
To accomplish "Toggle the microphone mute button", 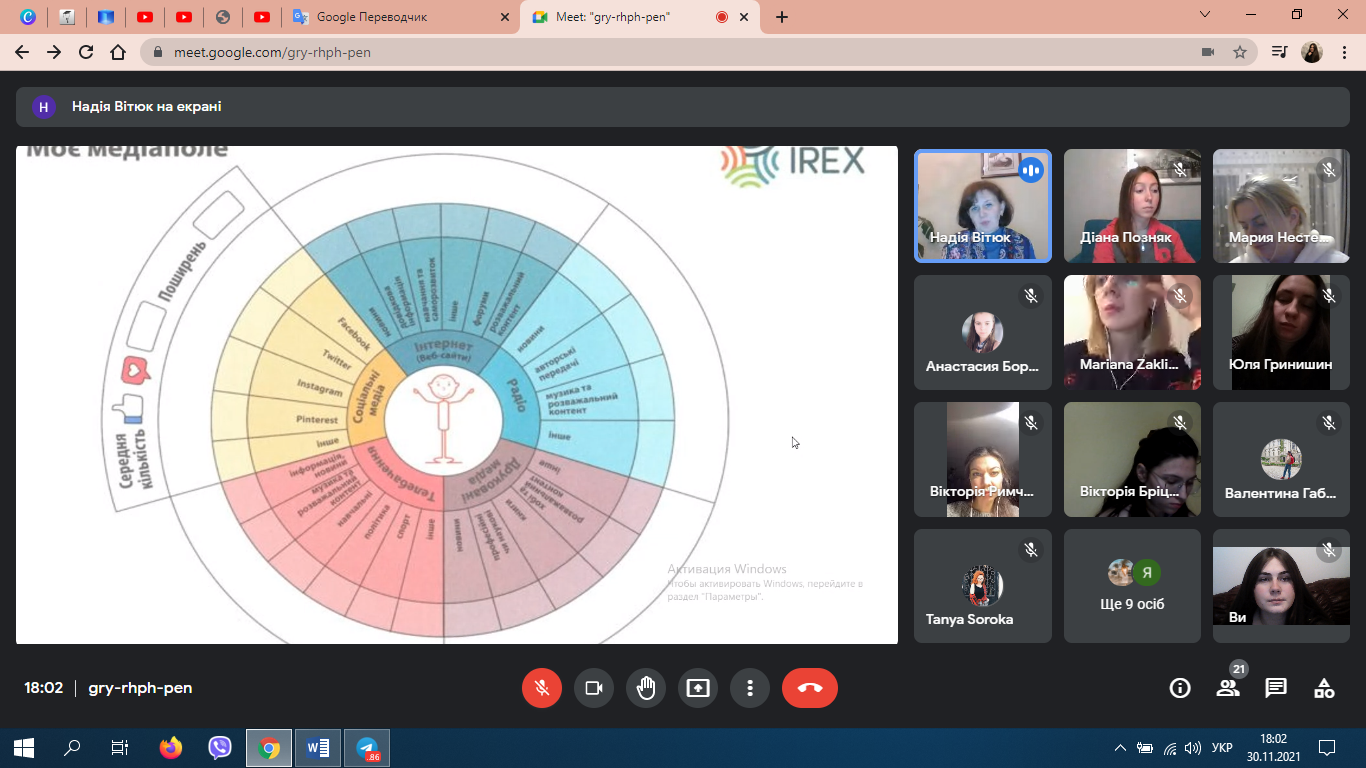I will pyautogui.click(x=542, y=688).
